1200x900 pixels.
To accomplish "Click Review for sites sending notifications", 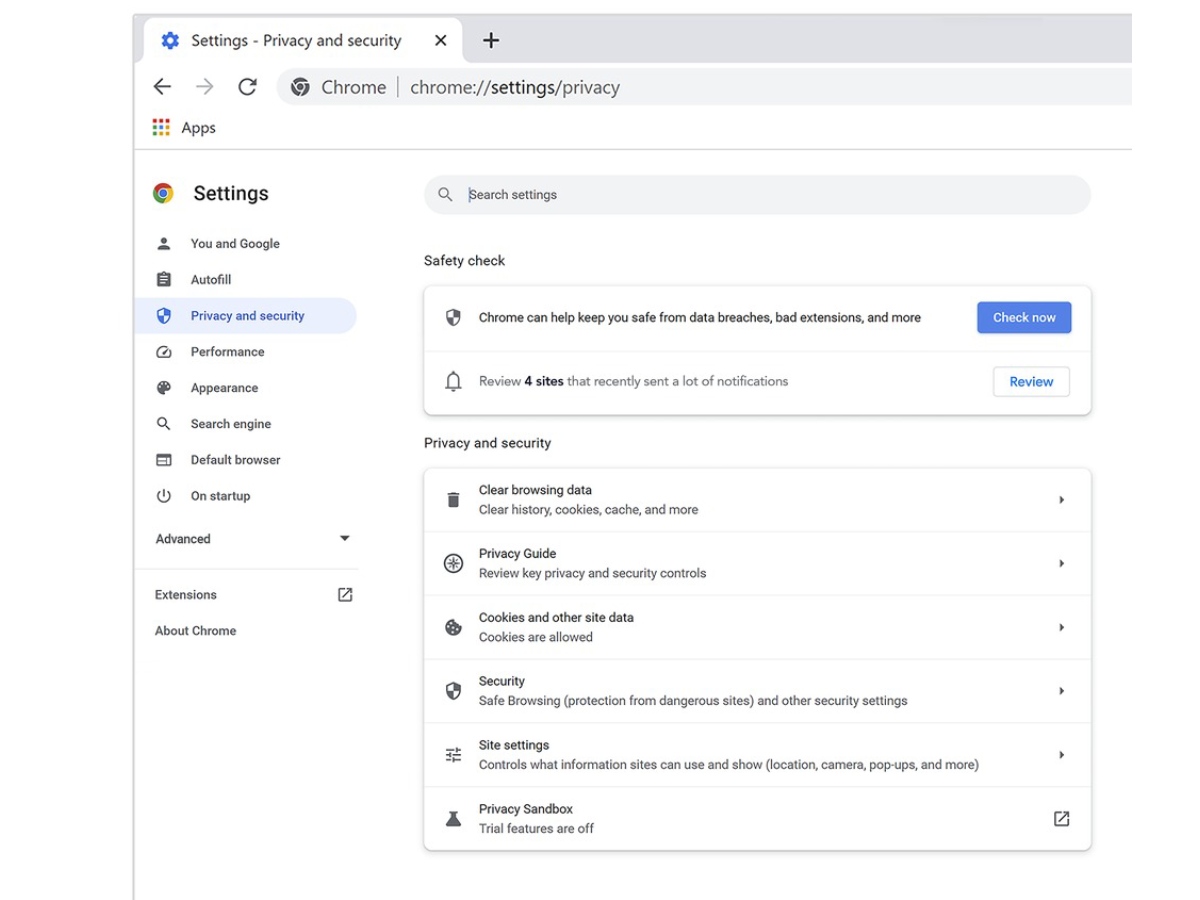I will coord(1030,381).
